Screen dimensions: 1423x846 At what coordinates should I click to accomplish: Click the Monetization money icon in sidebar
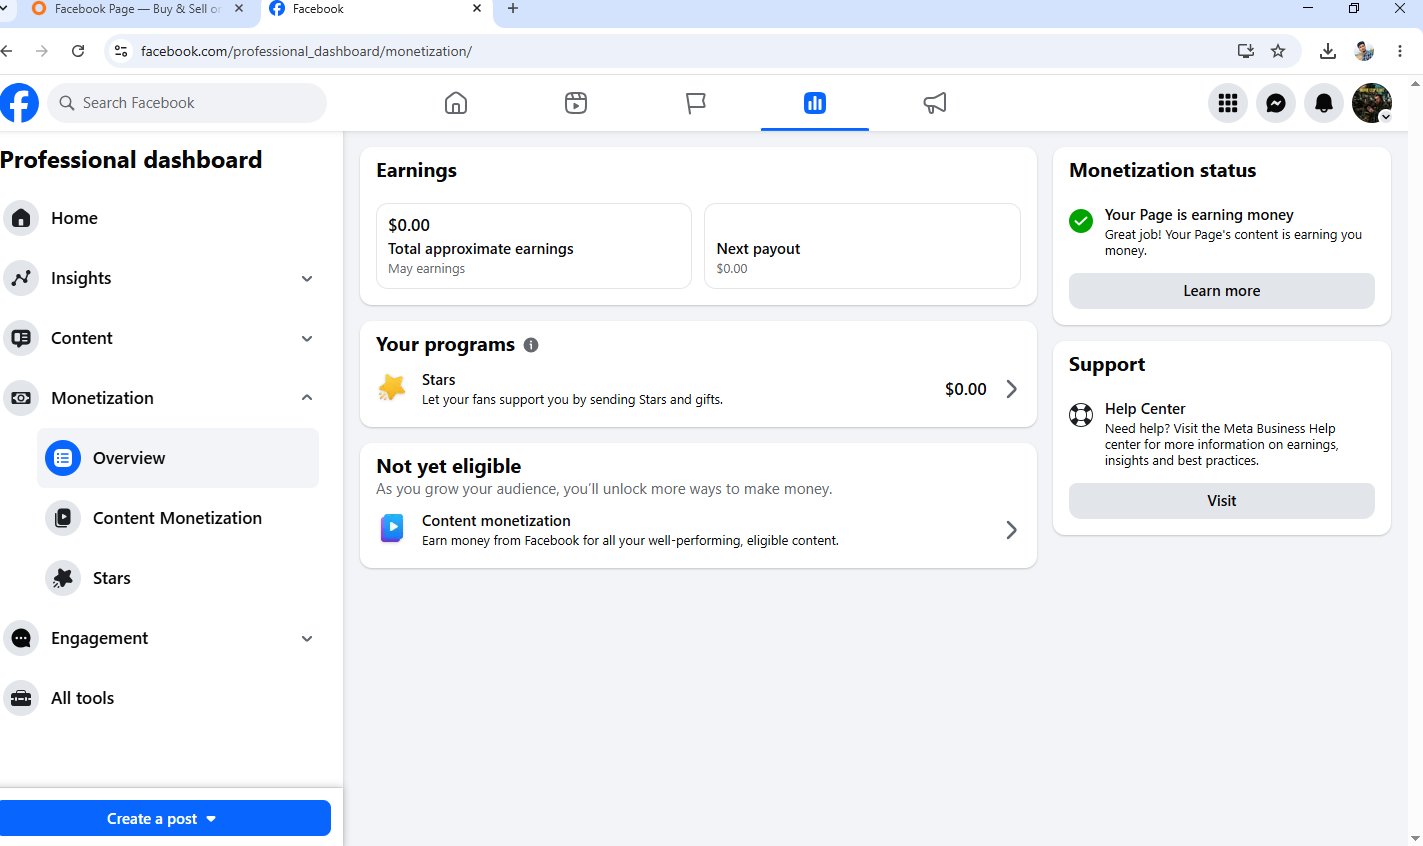pyautogui.click(x=21, y=398)
